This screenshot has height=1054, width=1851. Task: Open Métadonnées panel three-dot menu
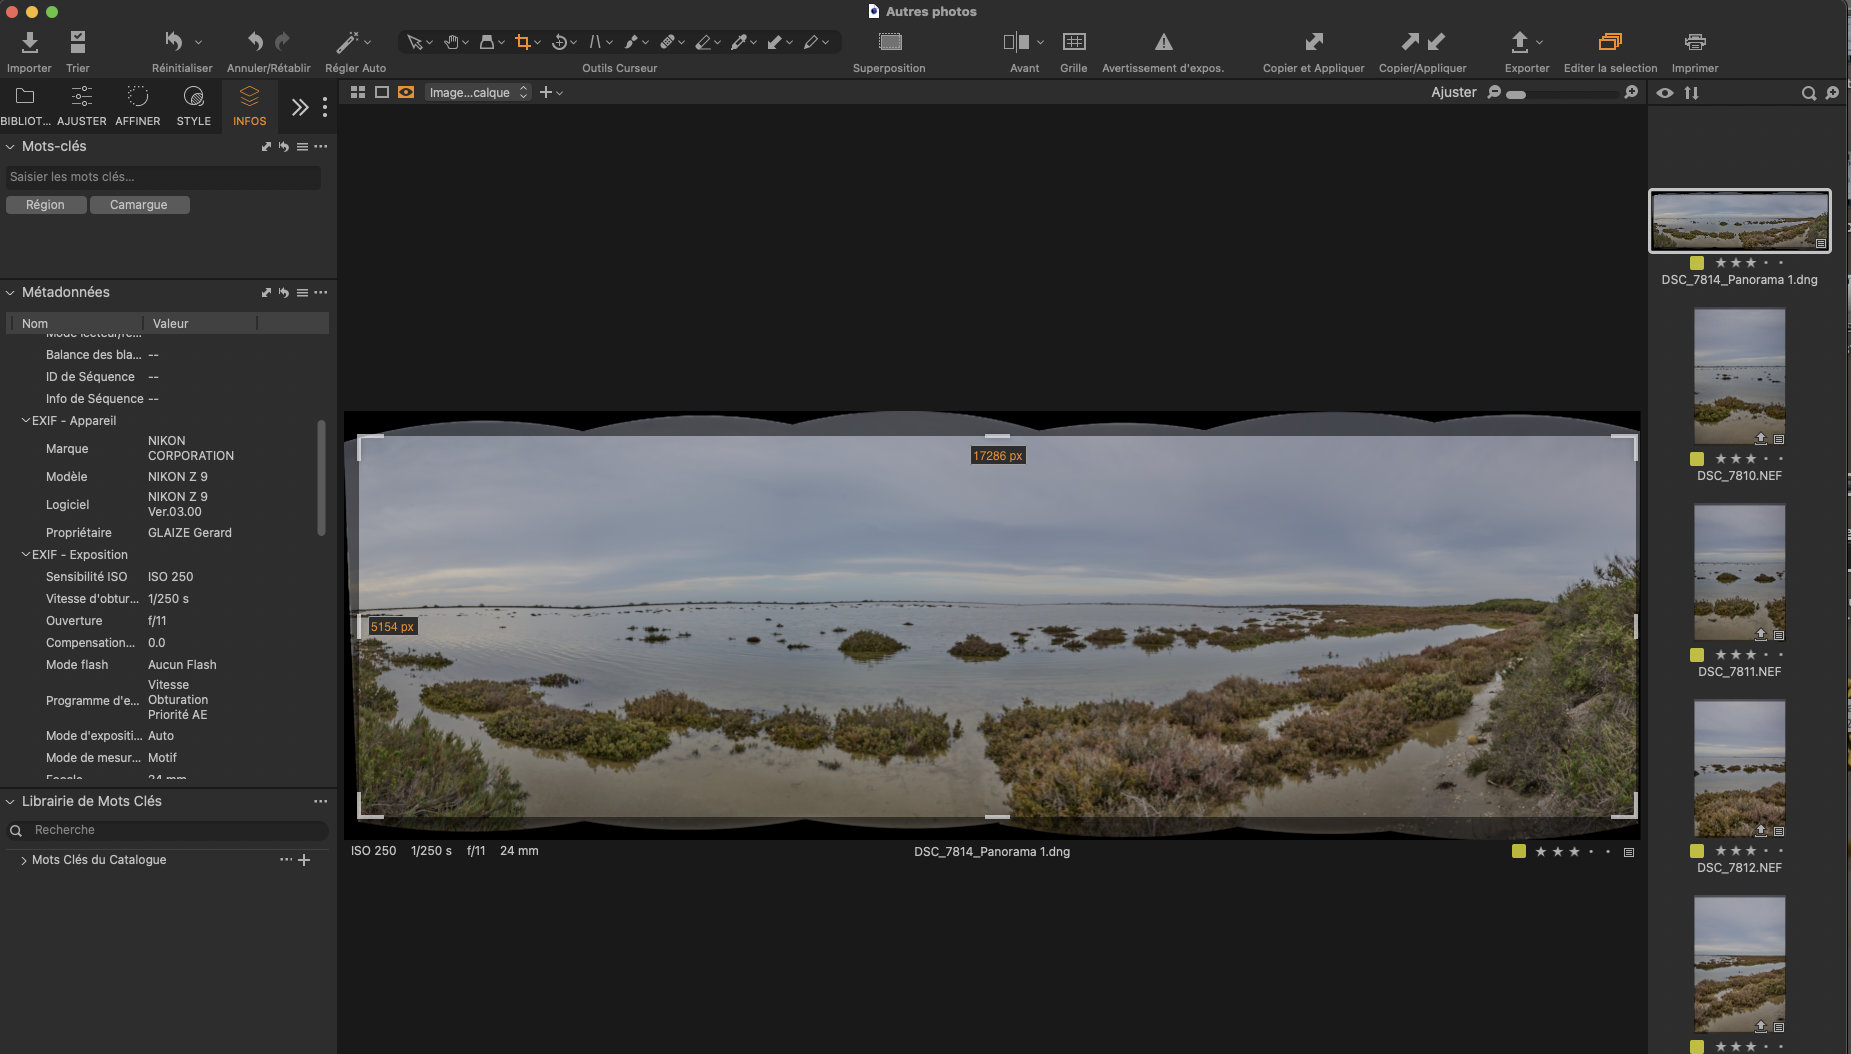click(321, 292)
